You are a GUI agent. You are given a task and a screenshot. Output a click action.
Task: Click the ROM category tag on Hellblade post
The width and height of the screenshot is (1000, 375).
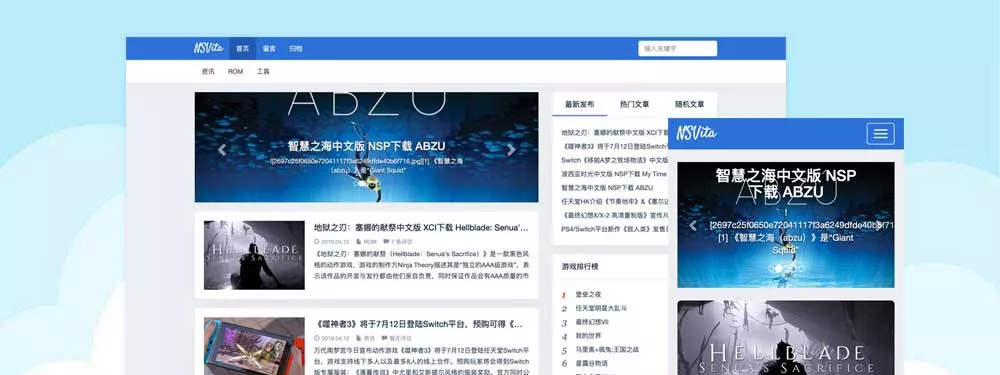366,242
